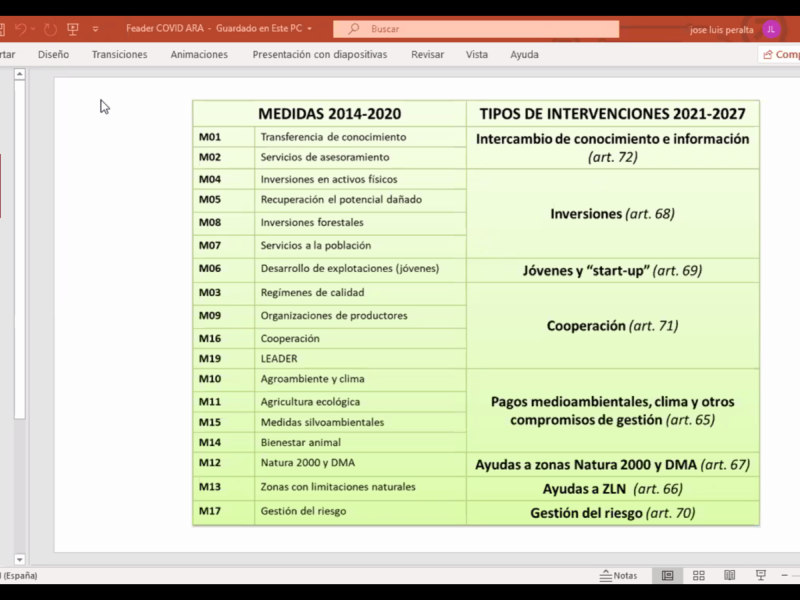
Task: Start Slide Show from status bar icon
Action: coord(761,576)
